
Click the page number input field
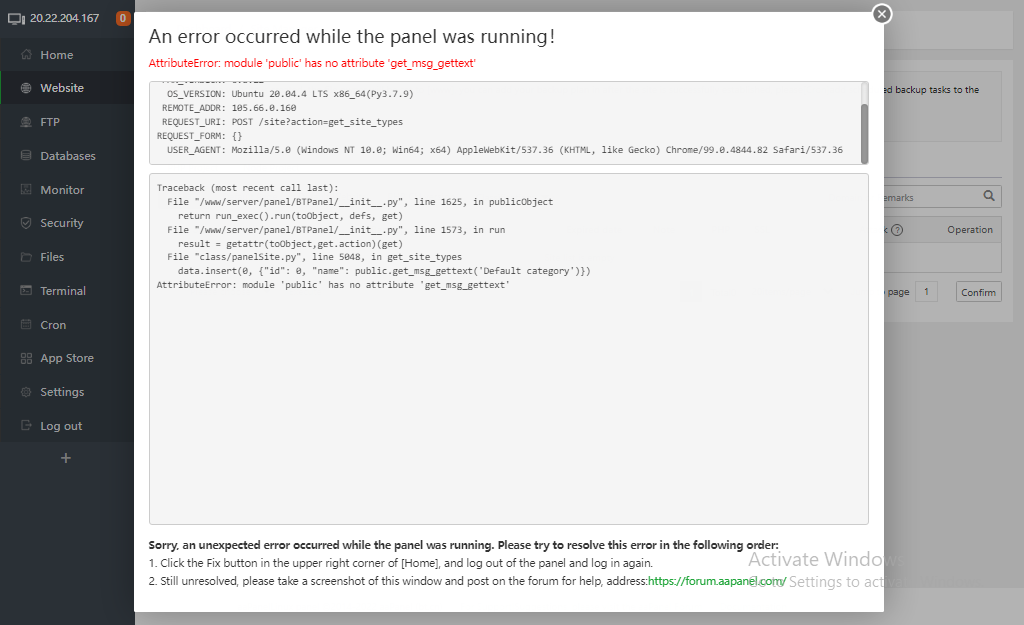click(927, 292)
